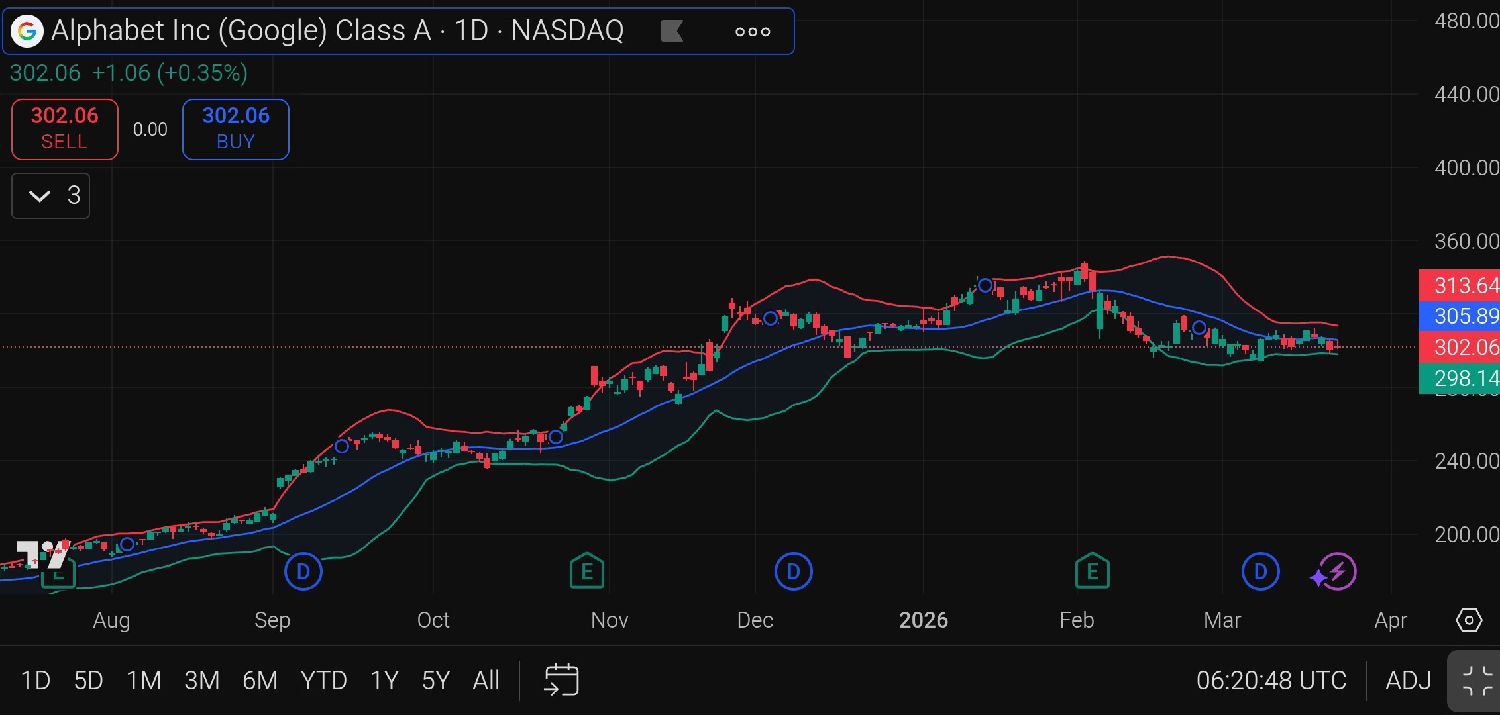Open timezone menu at 06:20:48 UTC
This screenshot has width=1500, height=715.
1271,681
